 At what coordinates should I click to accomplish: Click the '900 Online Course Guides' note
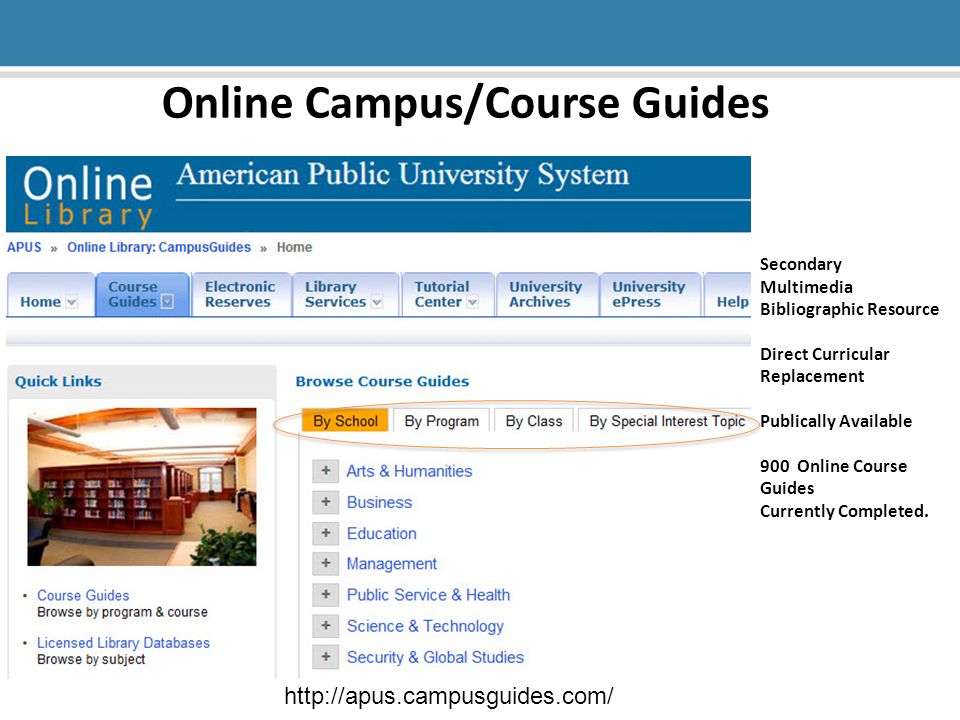coord(834,477)
